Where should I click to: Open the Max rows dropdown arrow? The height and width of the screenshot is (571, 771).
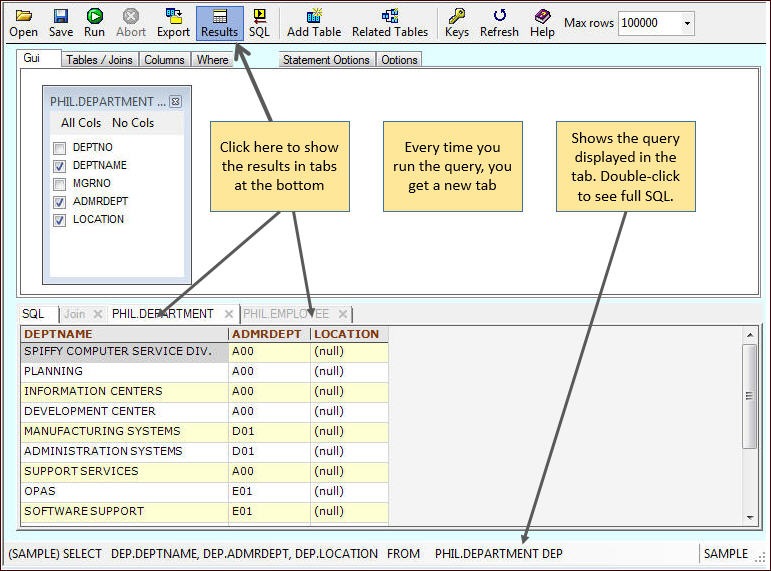(x=687, y=23)
